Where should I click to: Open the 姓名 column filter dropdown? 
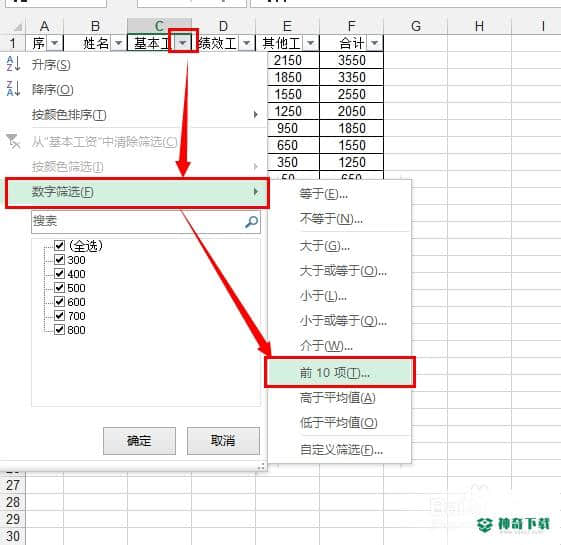(118, 43)
